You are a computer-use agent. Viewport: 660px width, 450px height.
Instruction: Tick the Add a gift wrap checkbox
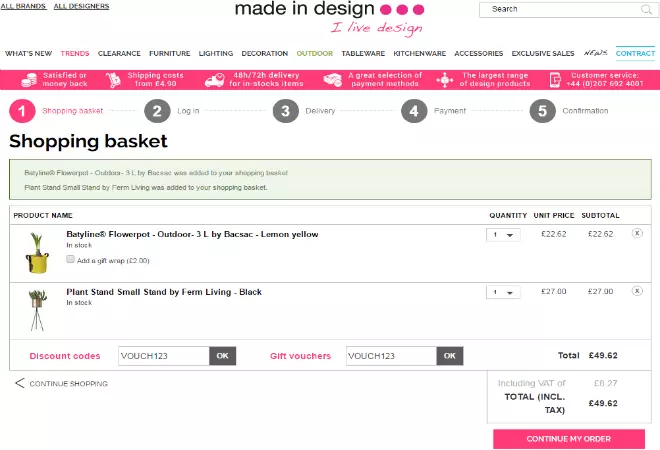coord(70,259)
